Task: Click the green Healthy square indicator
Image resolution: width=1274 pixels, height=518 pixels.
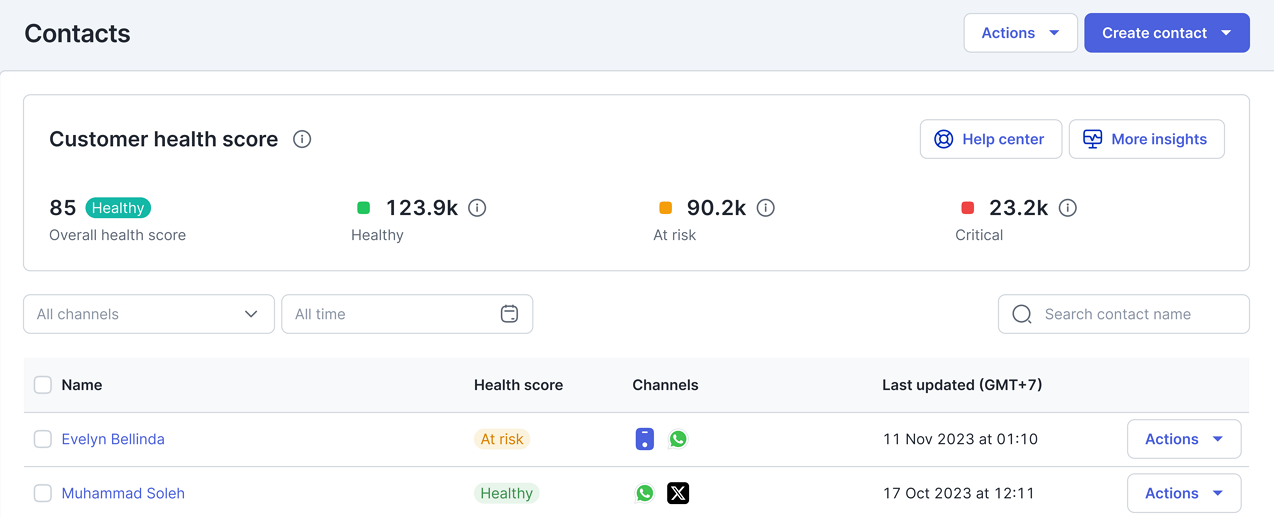Action: point(364,208)
